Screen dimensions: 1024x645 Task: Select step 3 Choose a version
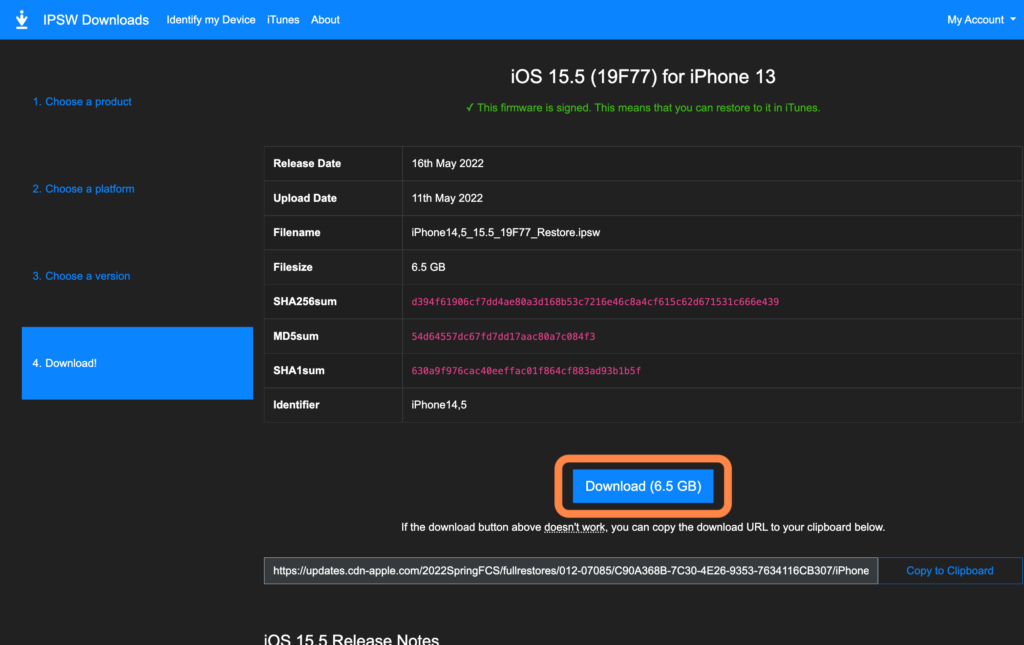(82, 276)
